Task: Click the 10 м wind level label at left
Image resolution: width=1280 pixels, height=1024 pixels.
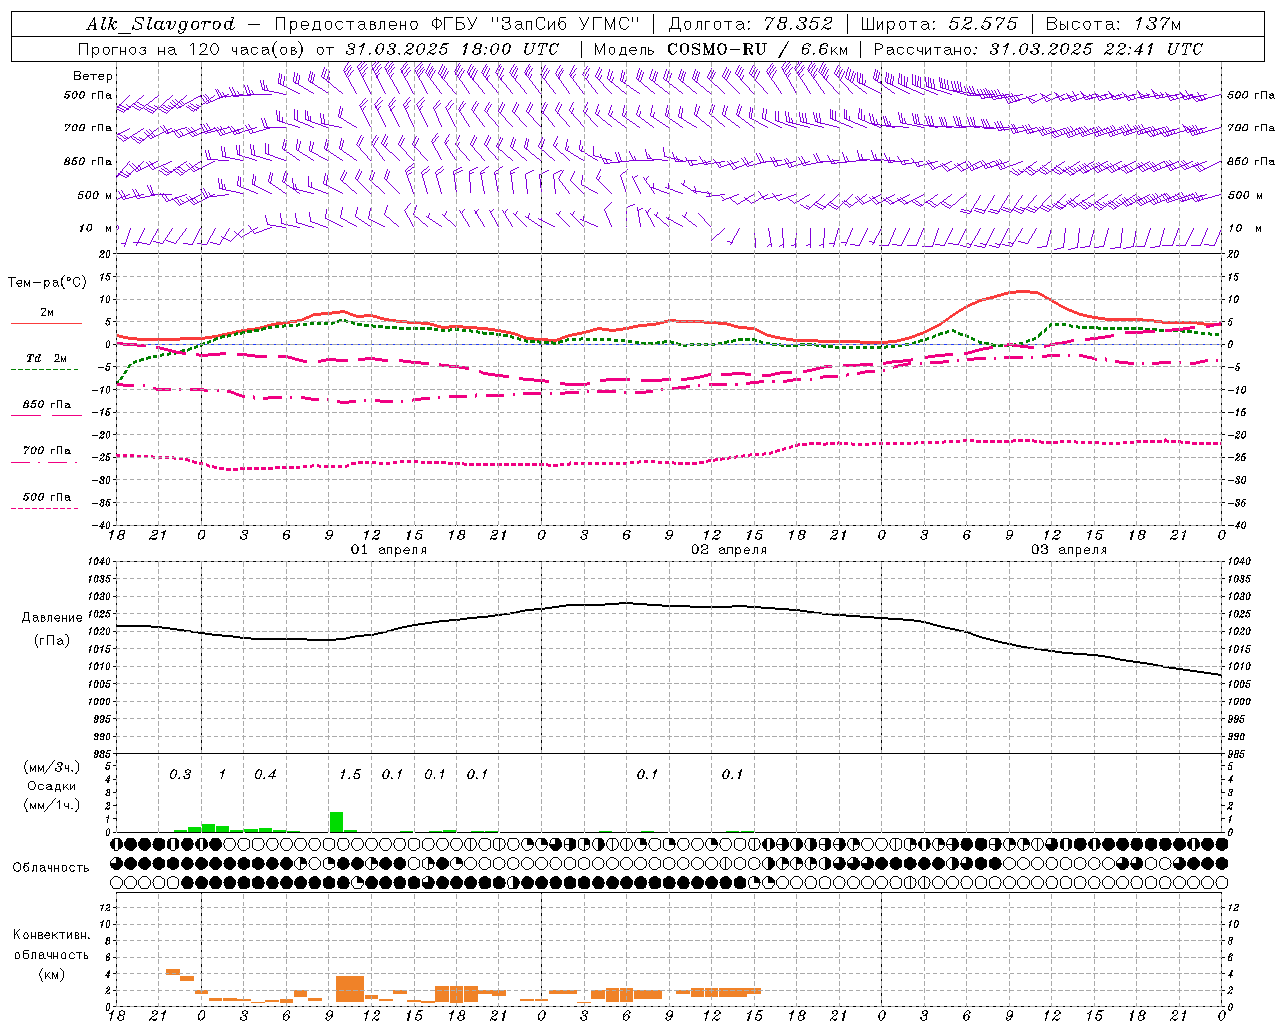Action: coord(95,228)
